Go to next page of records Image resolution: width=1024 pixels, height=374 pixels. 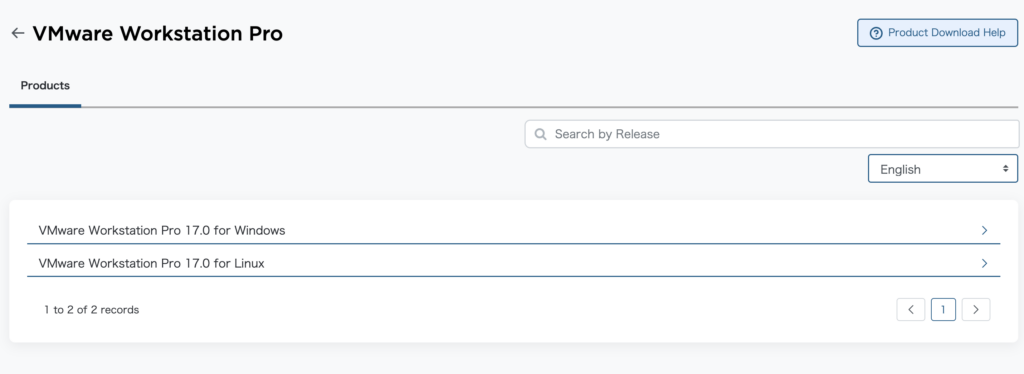point(976,309)
